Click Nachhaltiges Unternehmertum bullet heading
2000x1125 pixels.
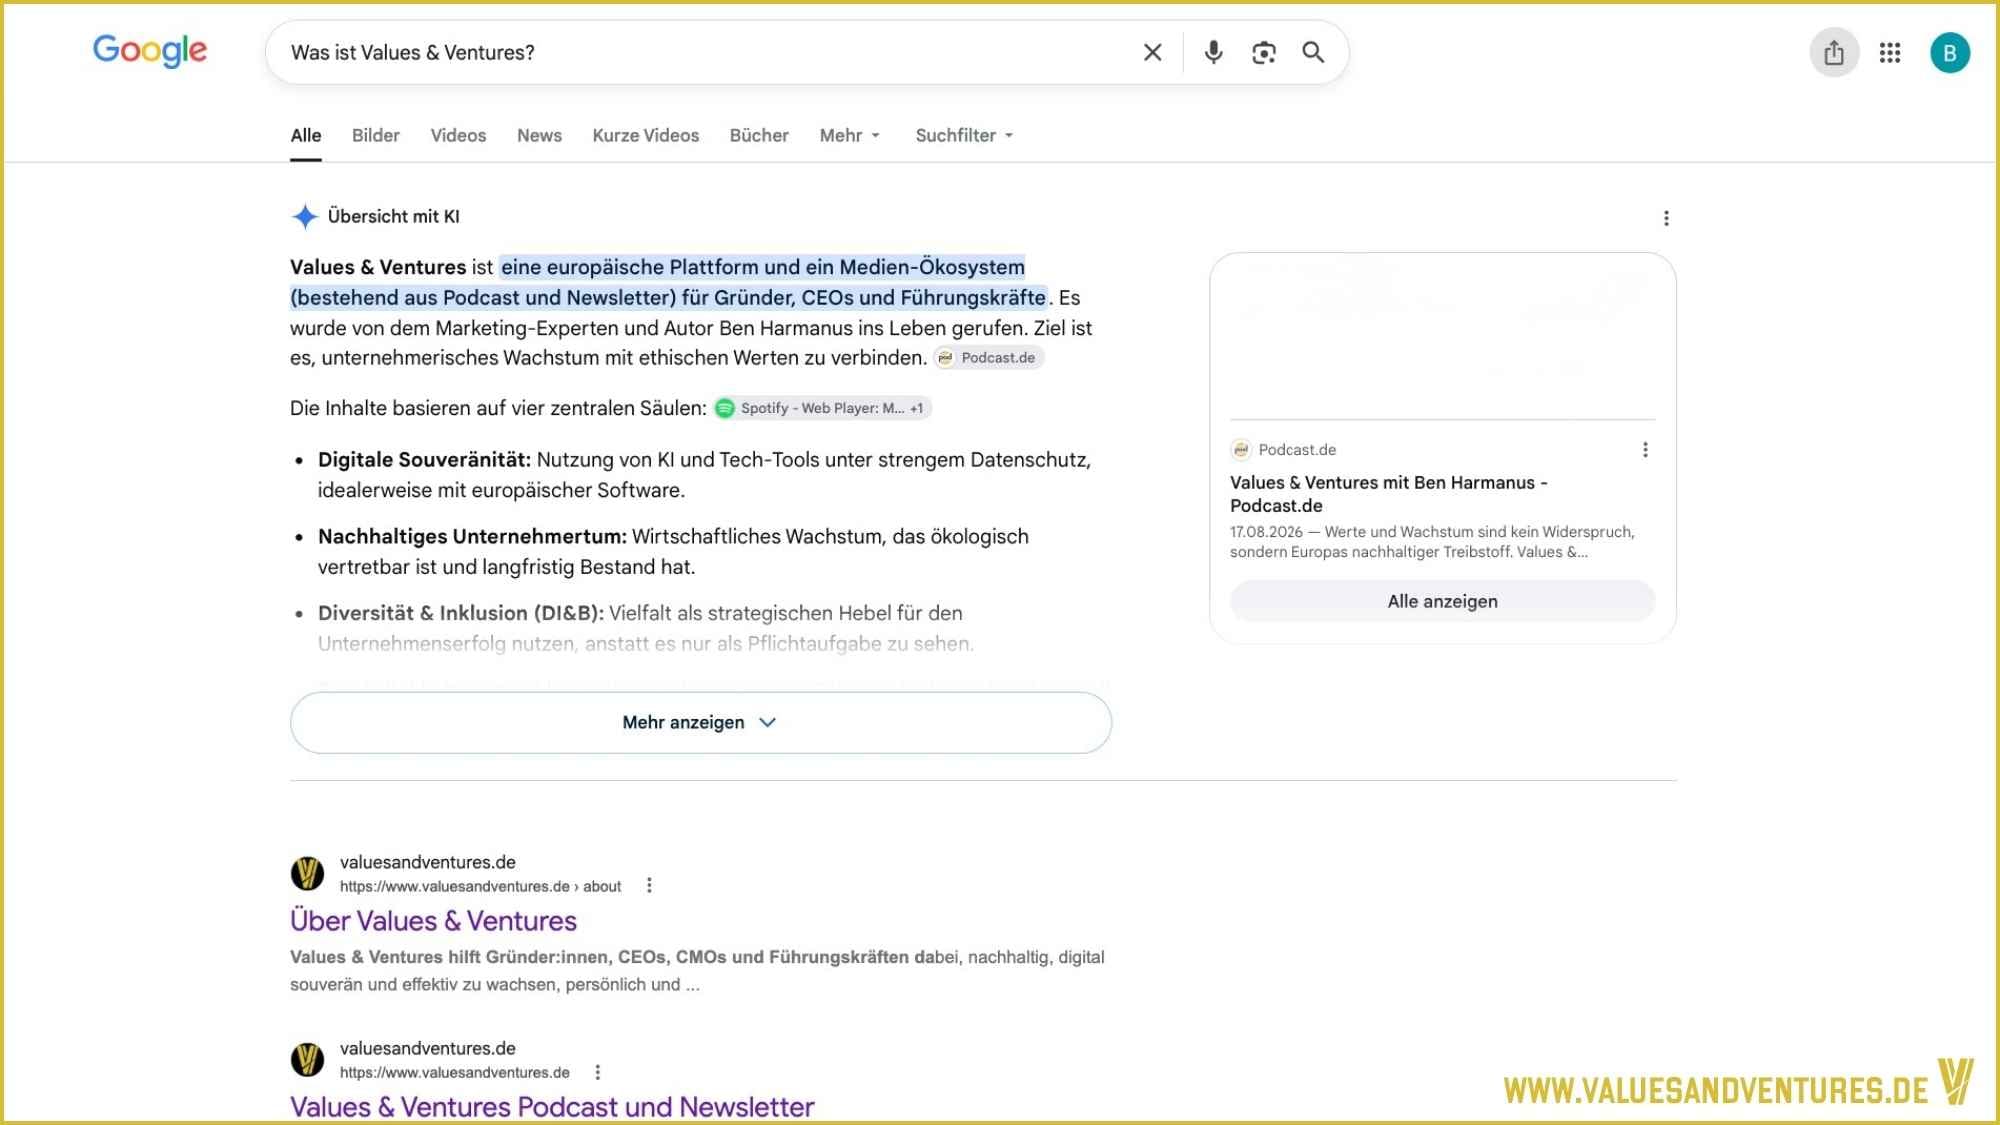pyautogui.click(x=472, y=536)
